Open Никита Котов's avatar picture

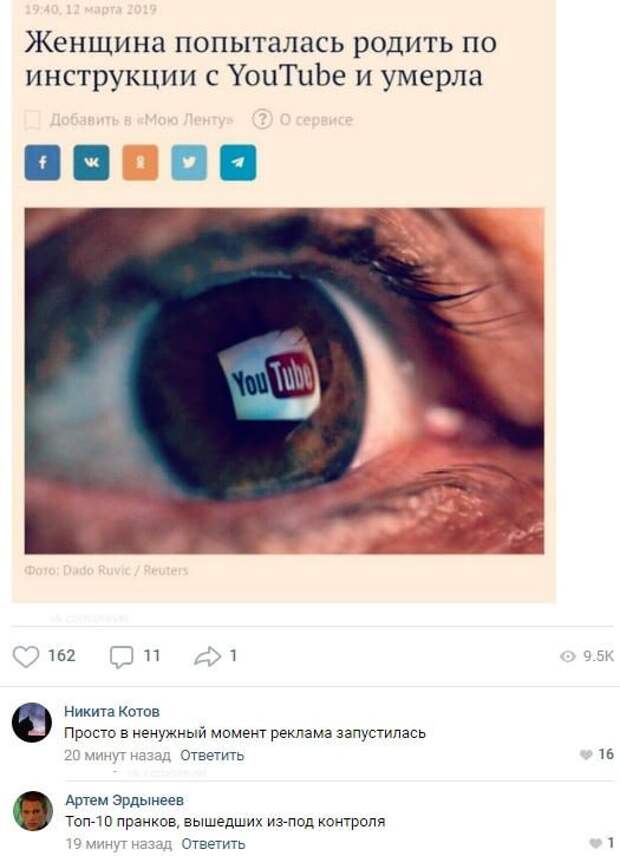tap(32, 723)
